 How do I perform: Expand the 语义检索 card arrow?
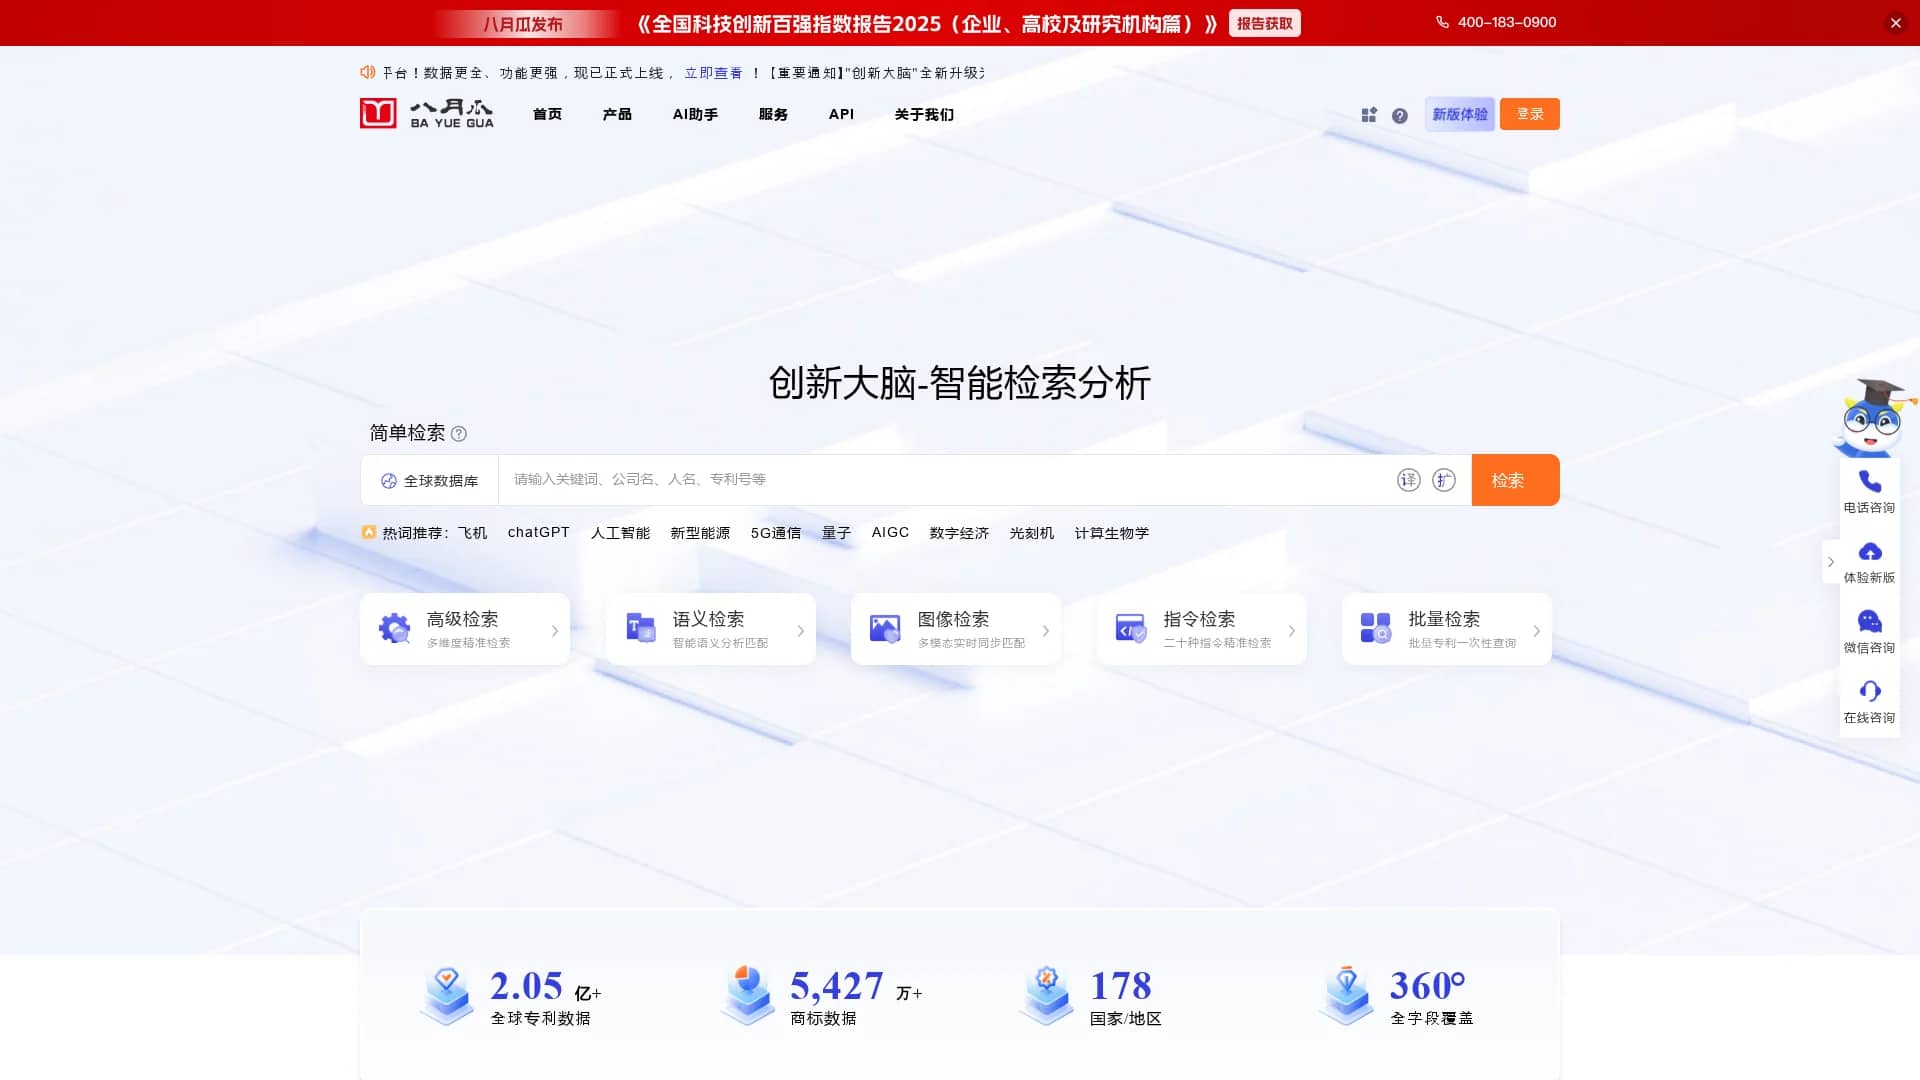pos(801,631)
